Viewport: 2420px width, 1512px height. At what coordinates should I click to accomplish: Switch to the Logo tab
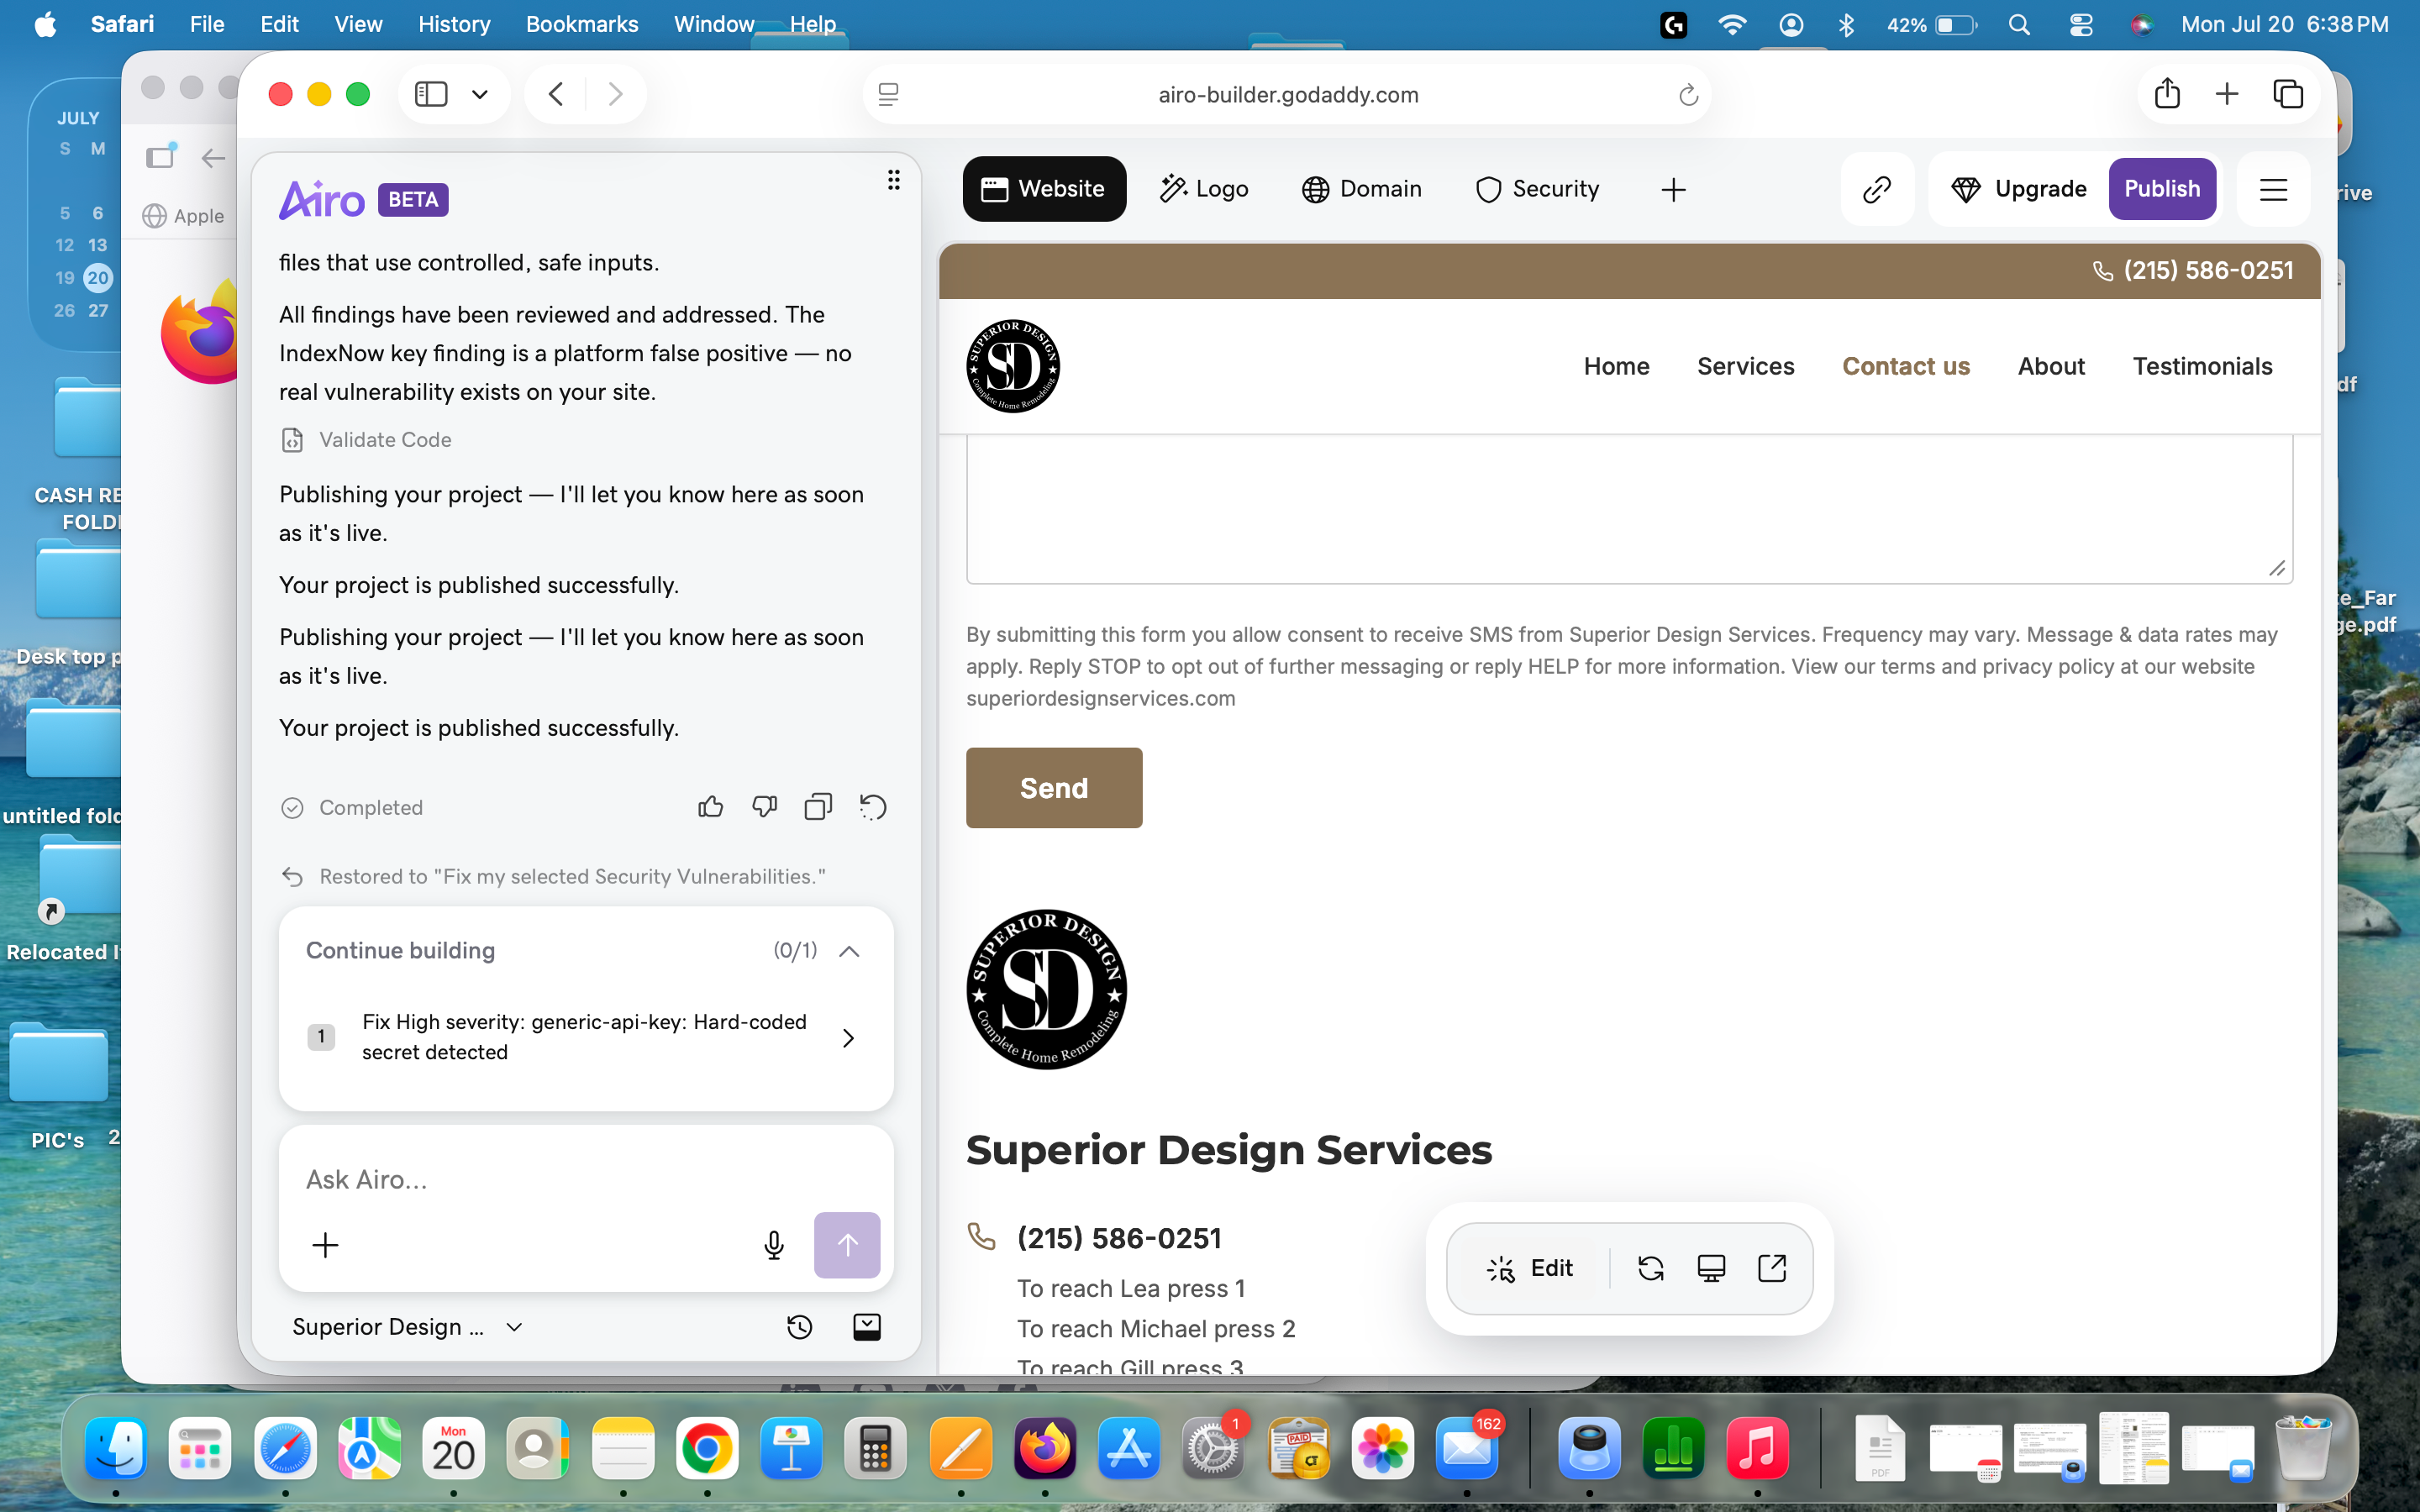[1204, 189]
